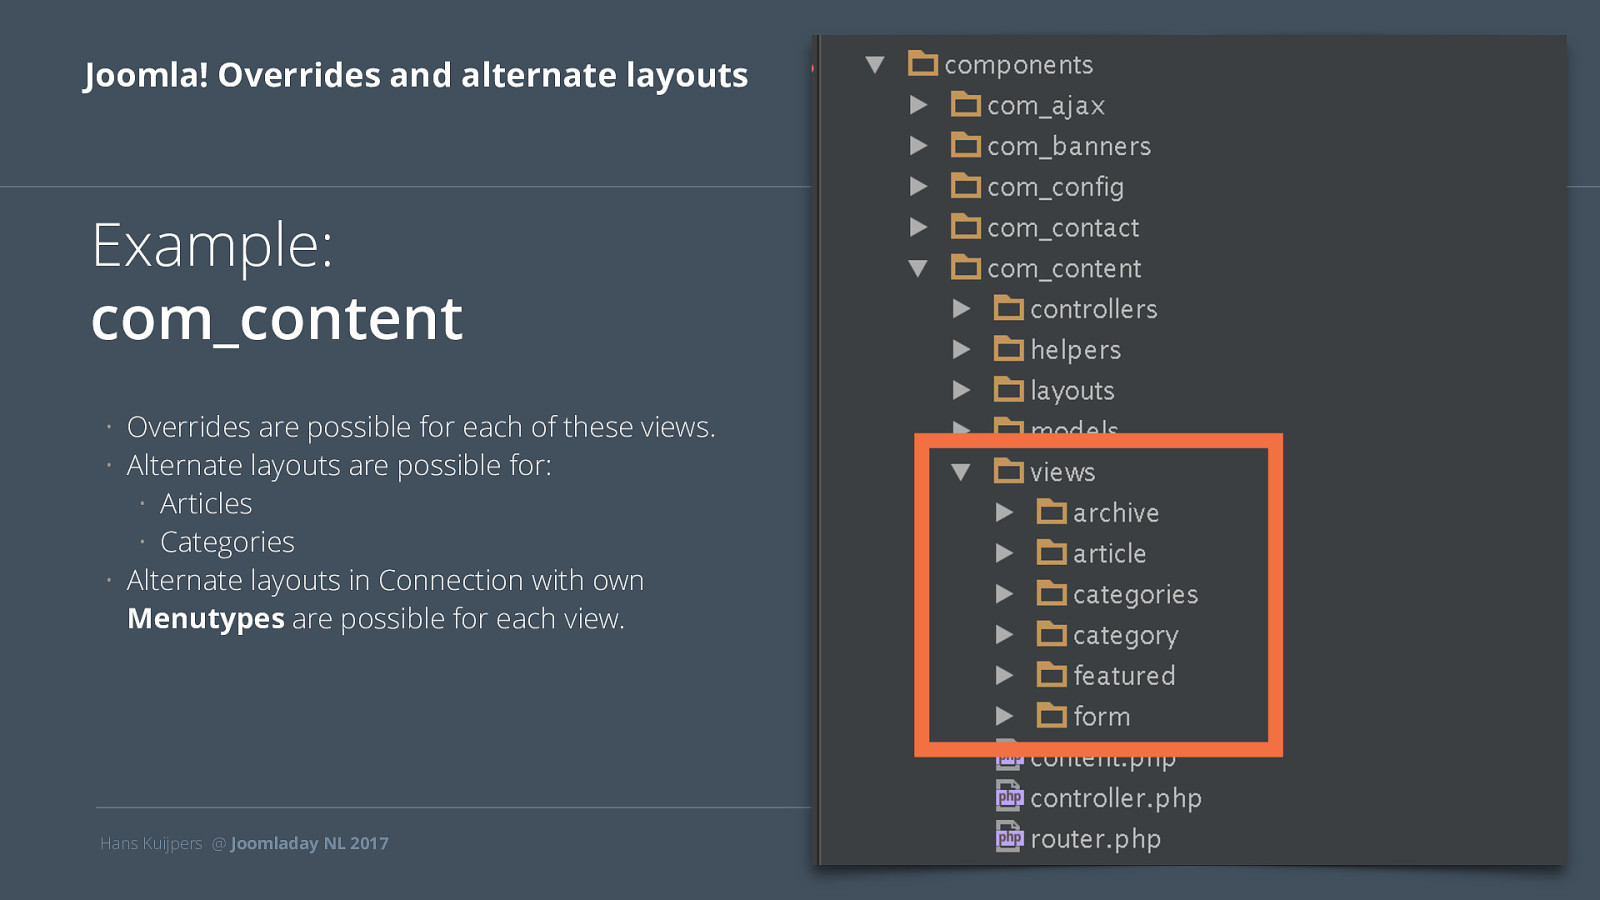Click the com_banners folder icon
This screenshot has height=900, width=1600.
pos(965,145)
